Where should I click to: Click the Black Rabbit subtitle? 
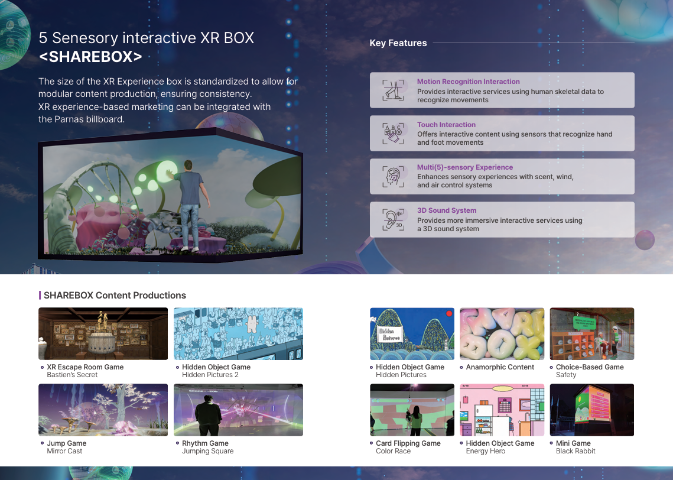click(576, 451)
